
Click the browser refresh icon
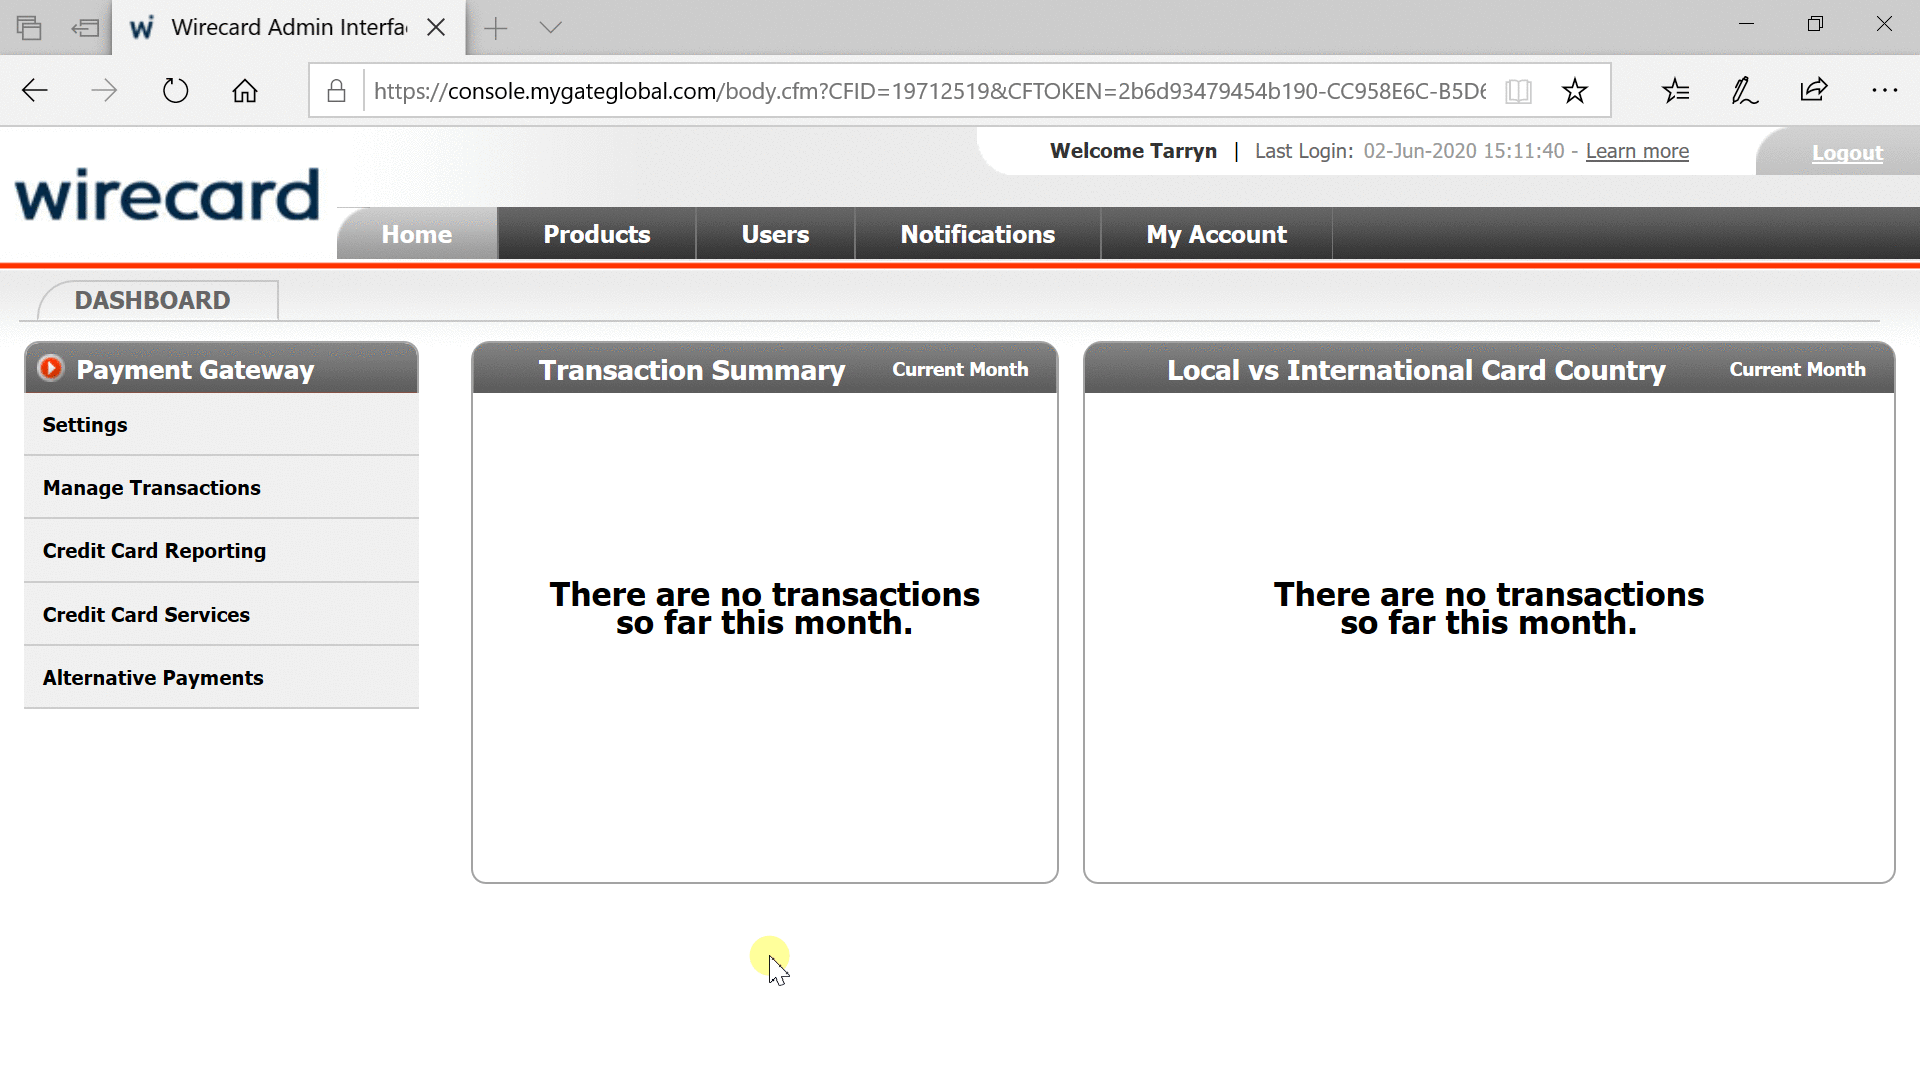[x=175, y=91]
